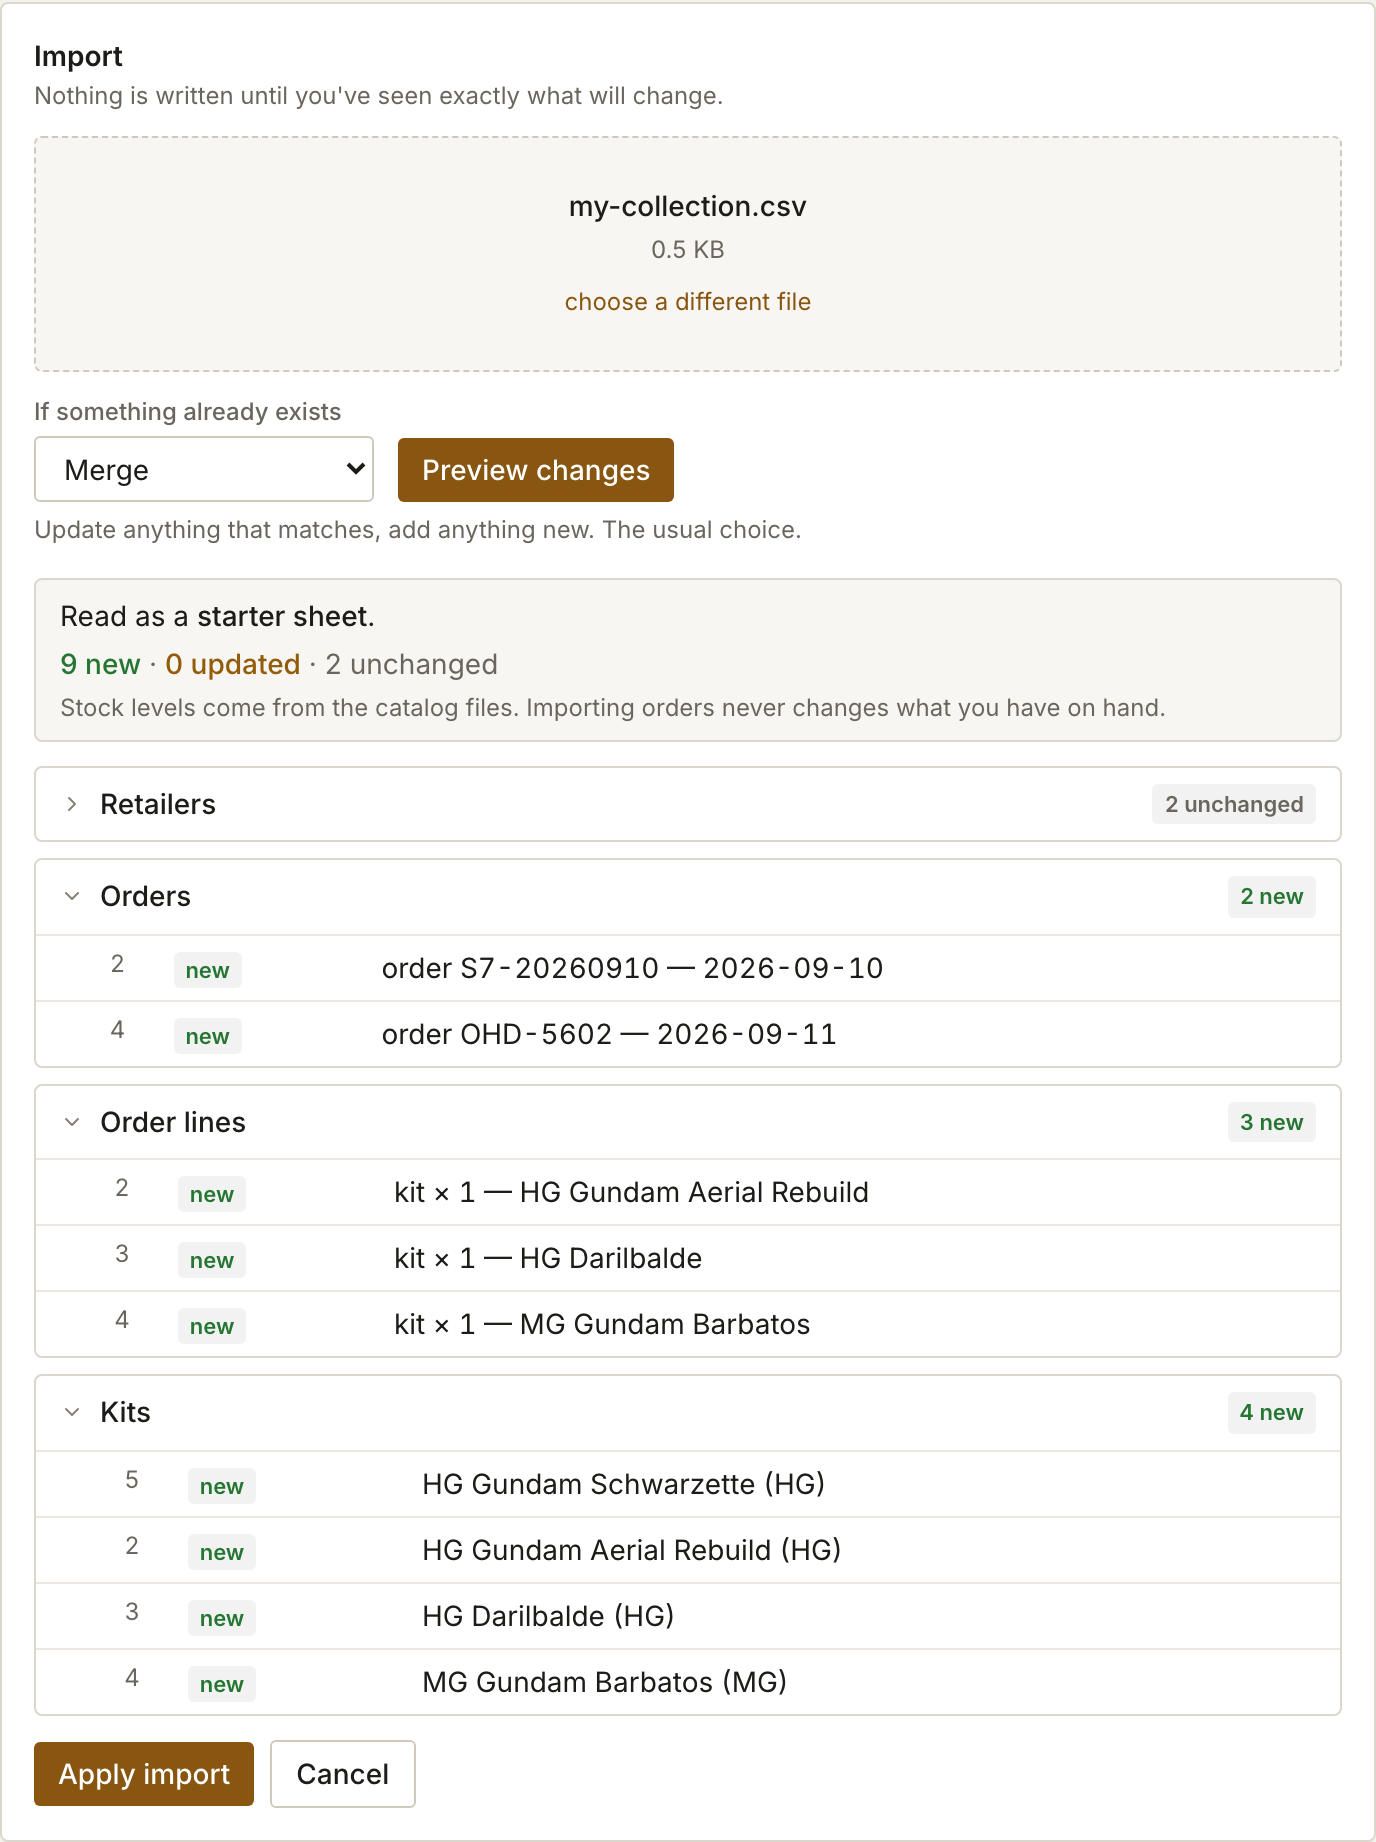Collapse the Kits section chevron
This screenshot has width=1376, height=1842.
click(x=71, y=1412)
